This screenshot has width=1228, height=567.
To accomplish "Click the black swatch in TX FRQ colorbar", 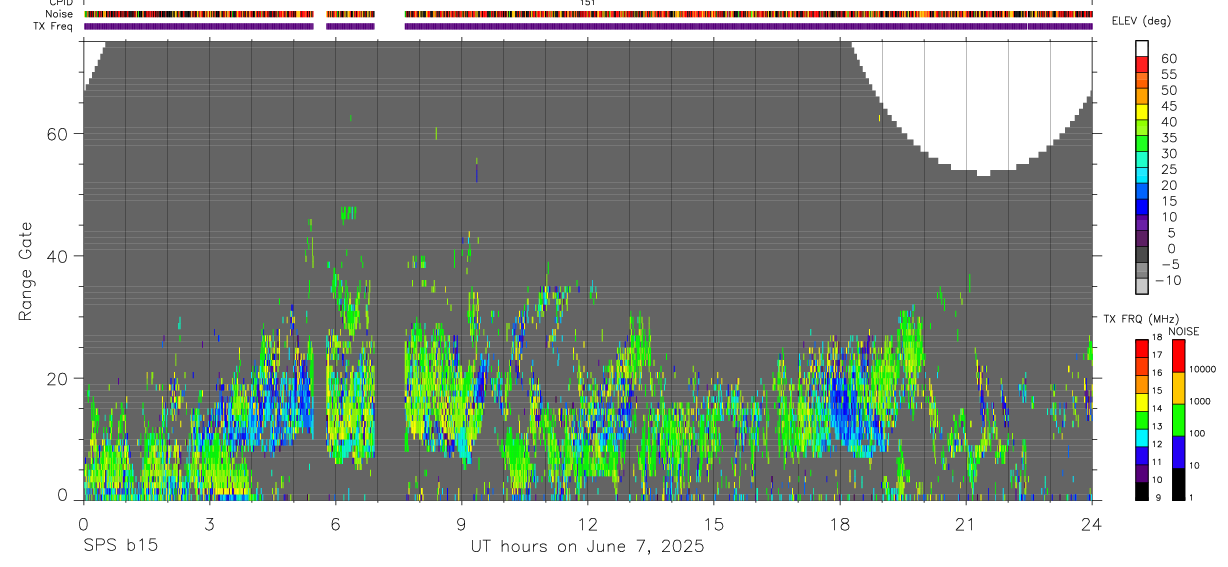I will click(x=1142, y=492).
